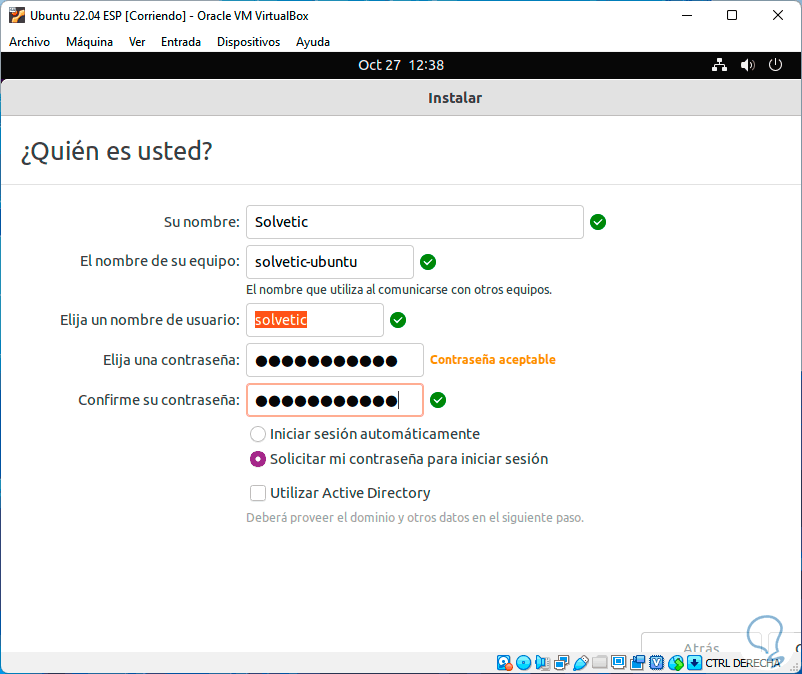The width and height of the screenshot is (802, 674).
Task: Open the Entrada menu
Action: coord(181,42)
